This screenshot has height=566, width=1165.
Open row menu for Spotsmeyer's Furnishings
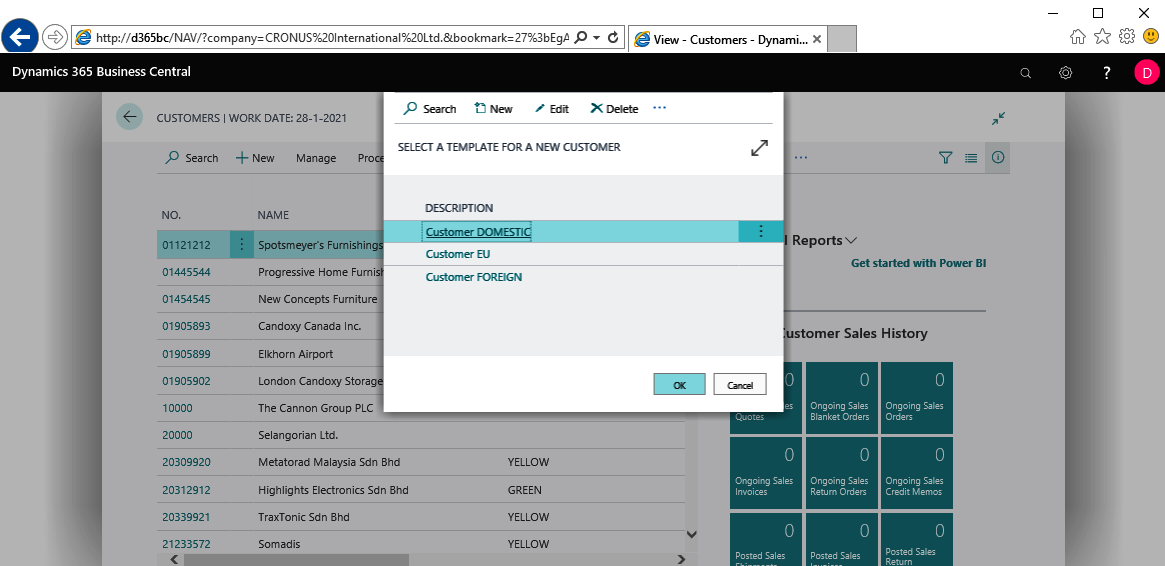241,244
